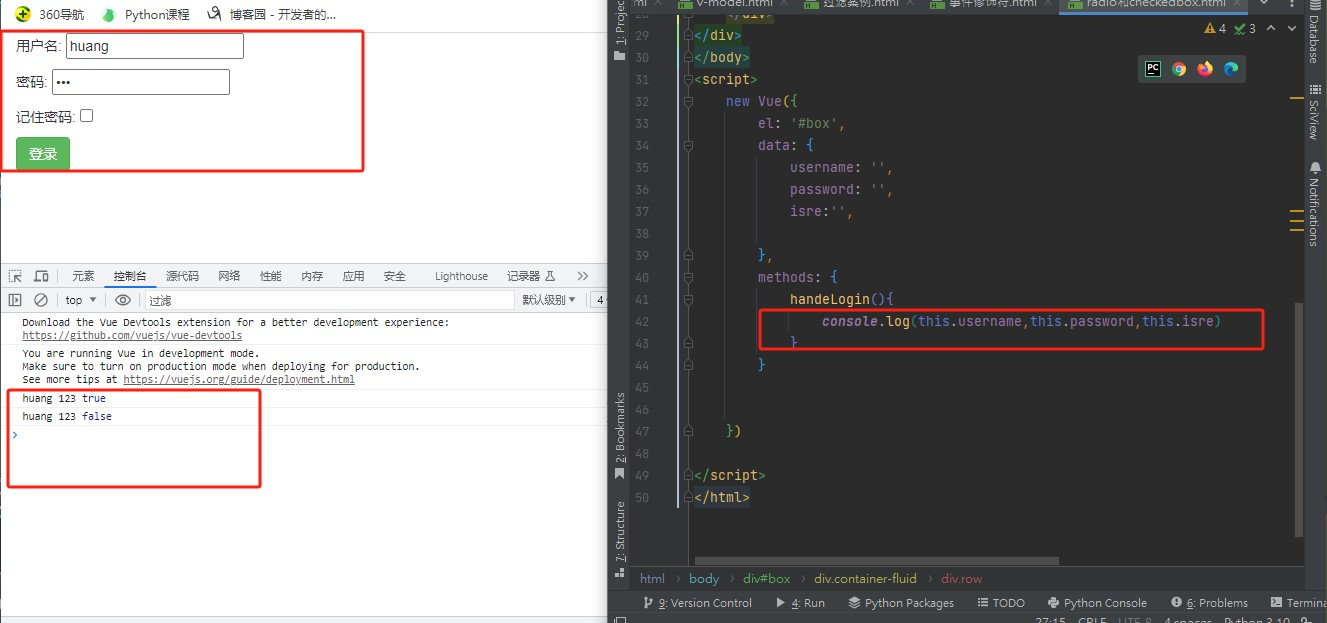The width and height of the screenshot is (1327, 623).
Task: Click the warnings indicator showing 4
Action: 1215,29
